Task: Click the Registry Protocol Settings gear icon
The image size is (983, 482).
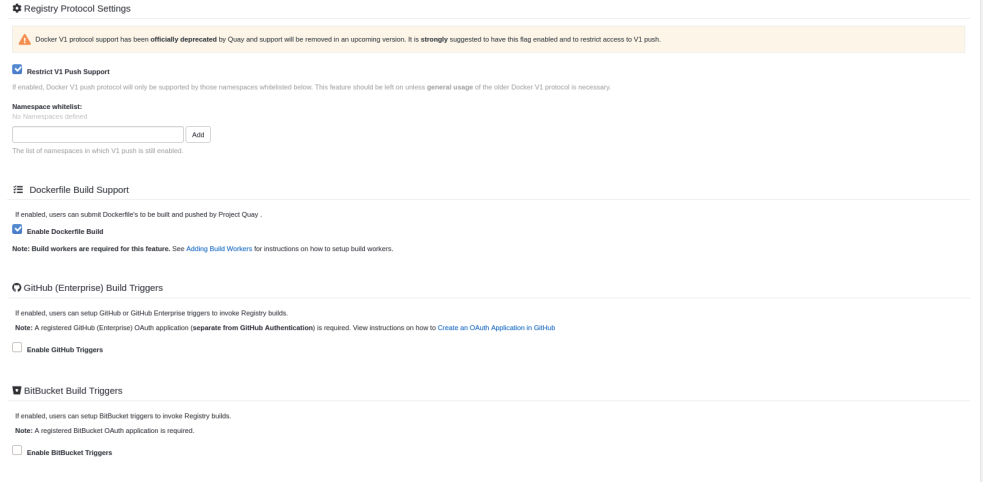Action: (x=17, y=8)
